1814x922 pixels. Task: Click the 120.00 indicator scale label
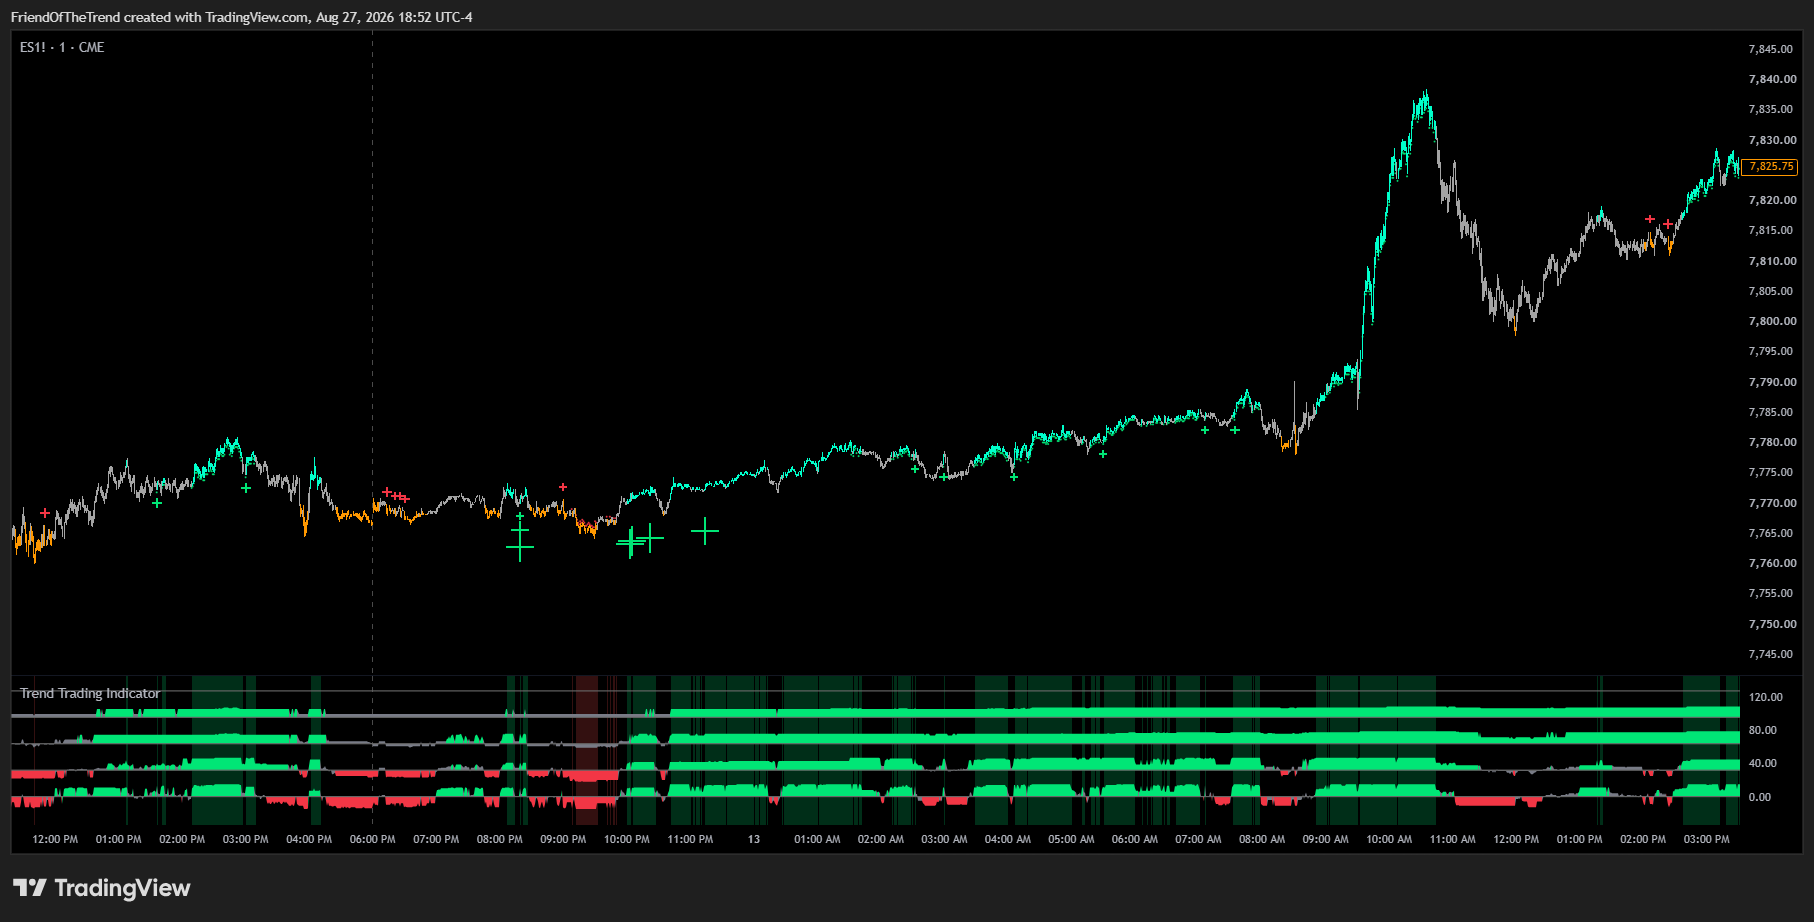pos(1765,697)
